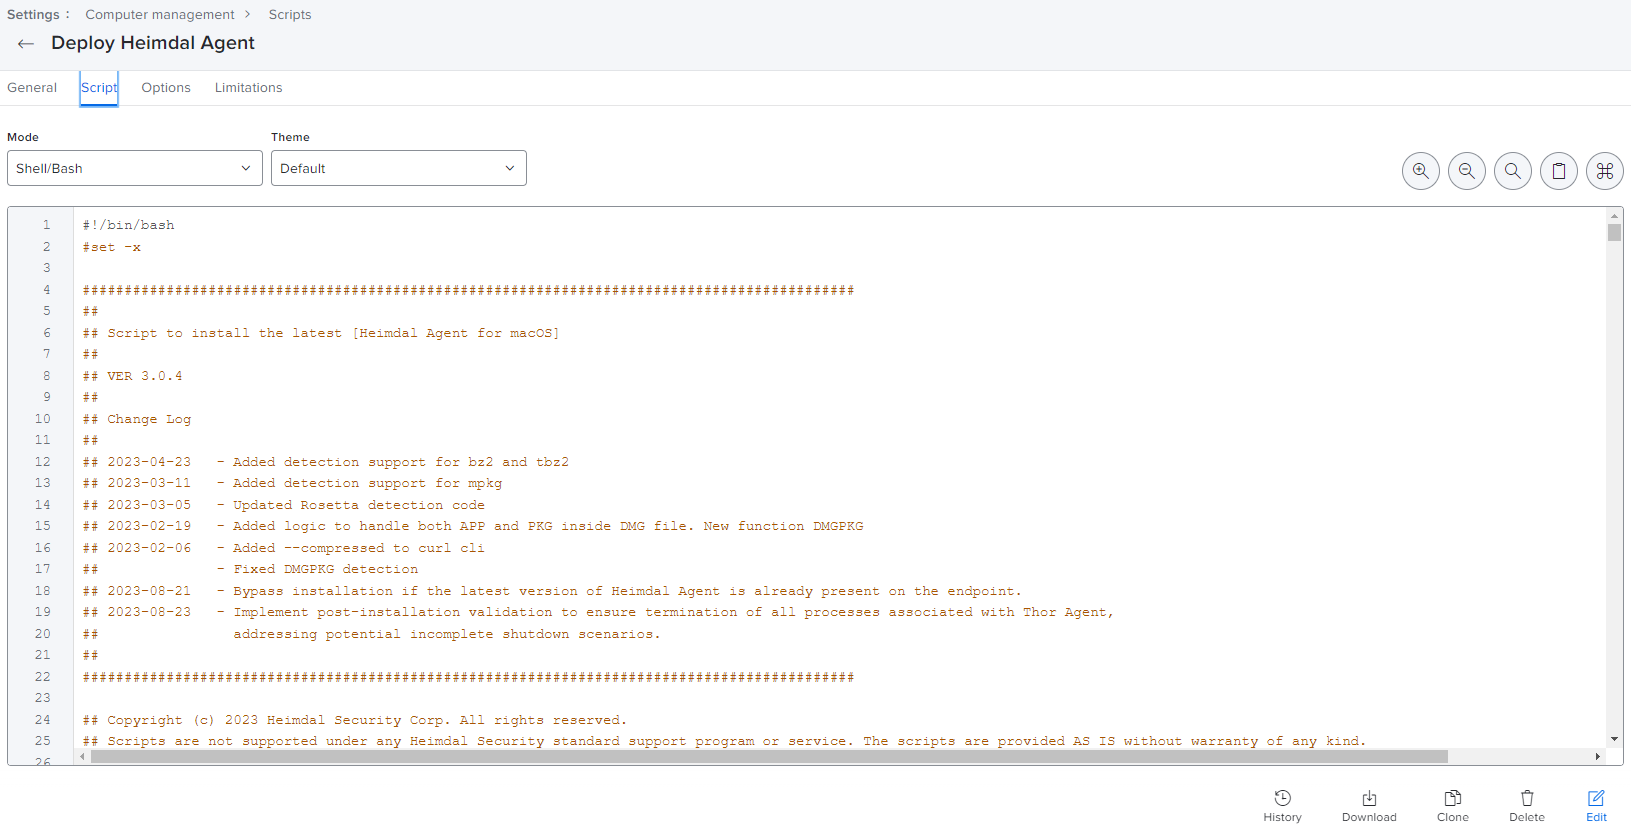
Task: Click the line about bz2 and tbz2
Action: point(325,462)
